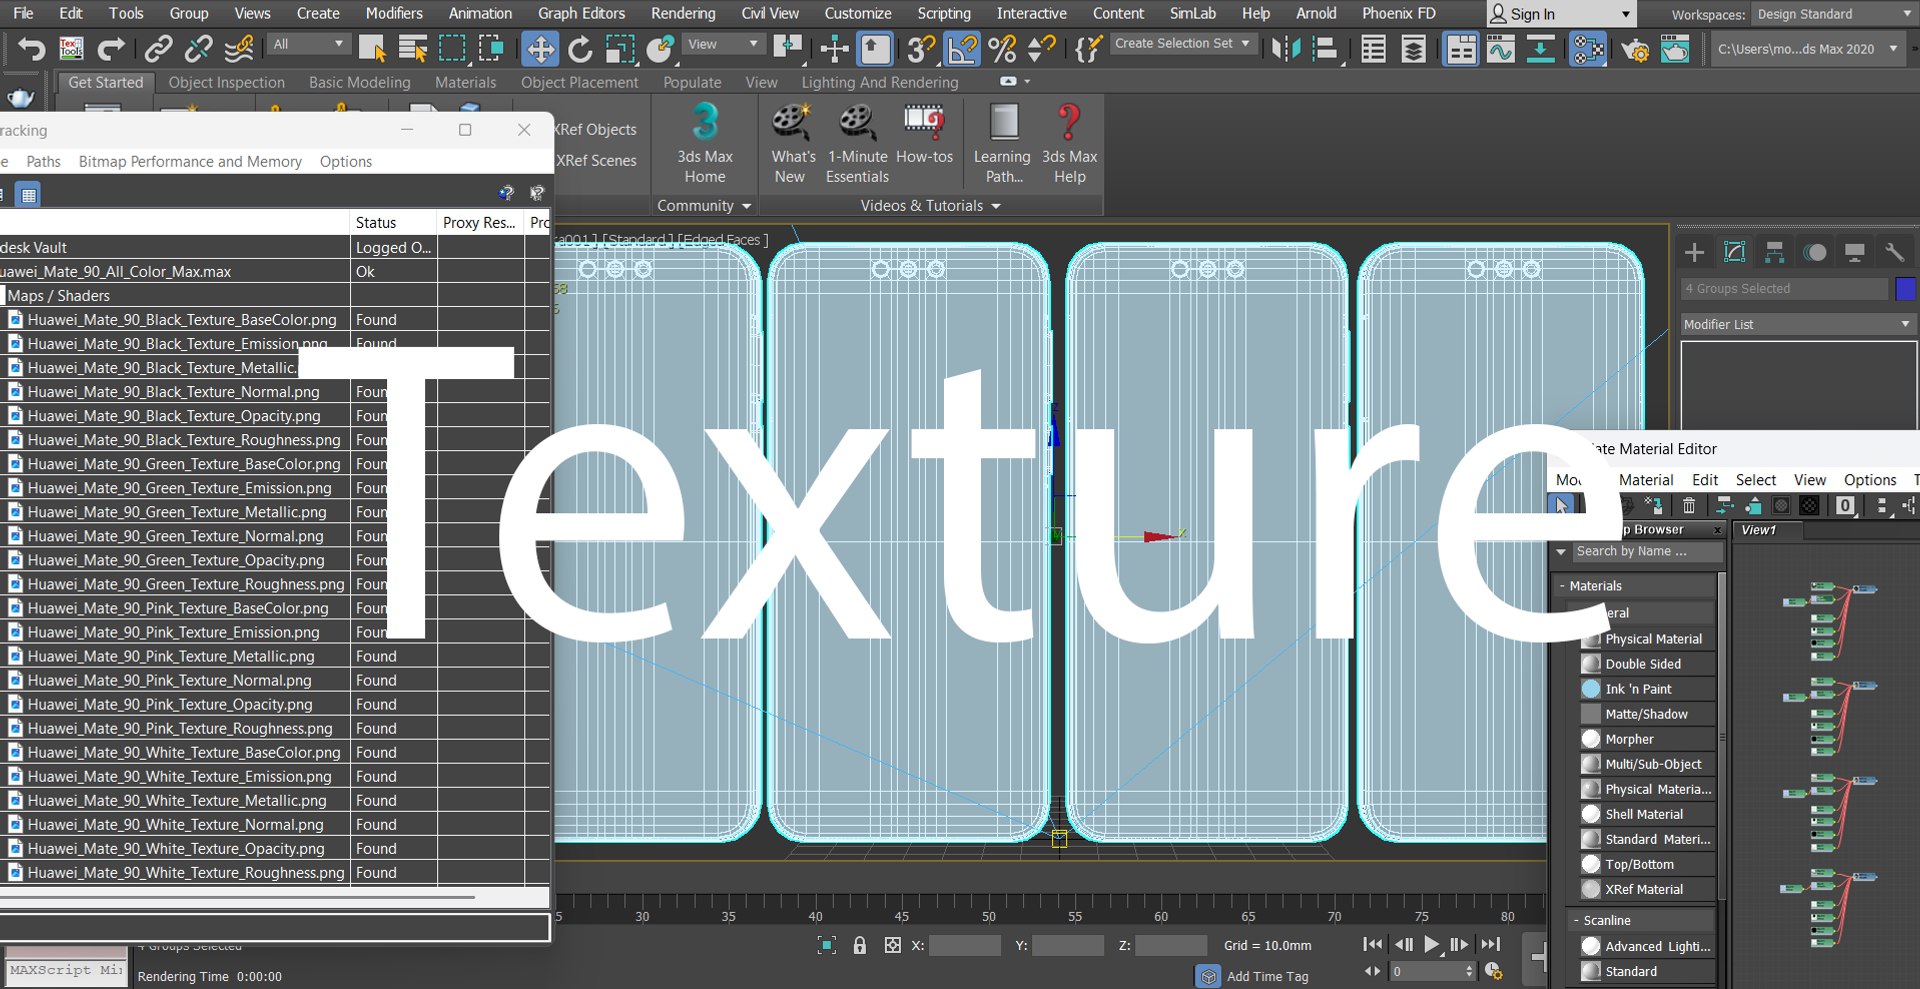This screenshot has height=989, width=1920.
Task: Click the Mirror tool icon
Action: point(1286,48)
